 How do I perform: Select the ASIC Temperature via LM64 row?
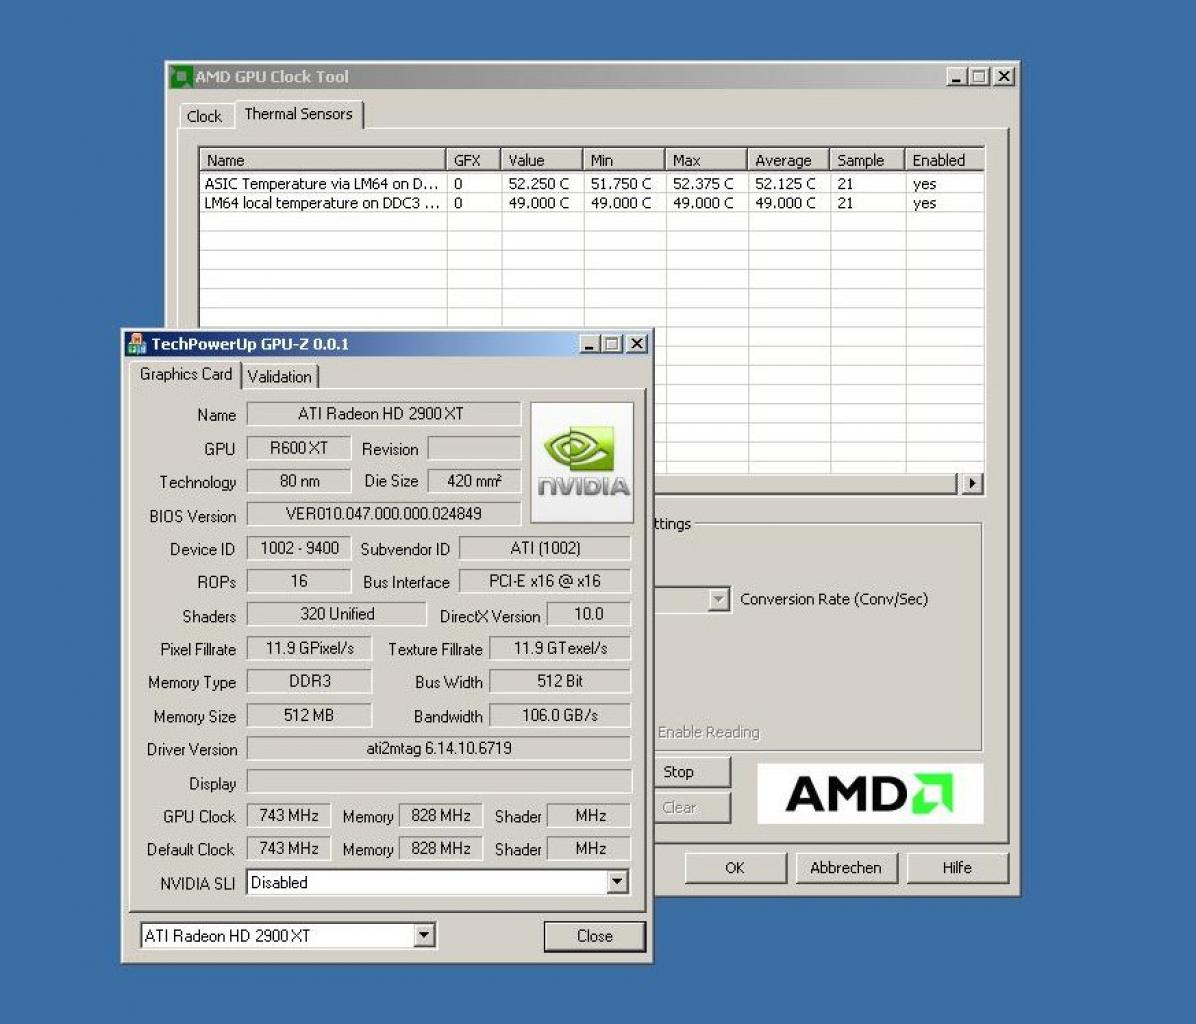[592, 184]
